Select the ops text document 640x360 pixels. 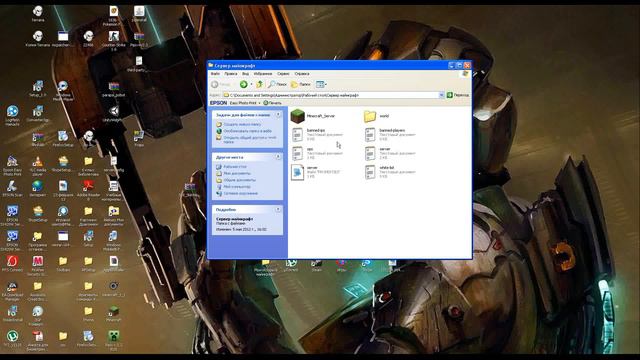click(318, 153)
